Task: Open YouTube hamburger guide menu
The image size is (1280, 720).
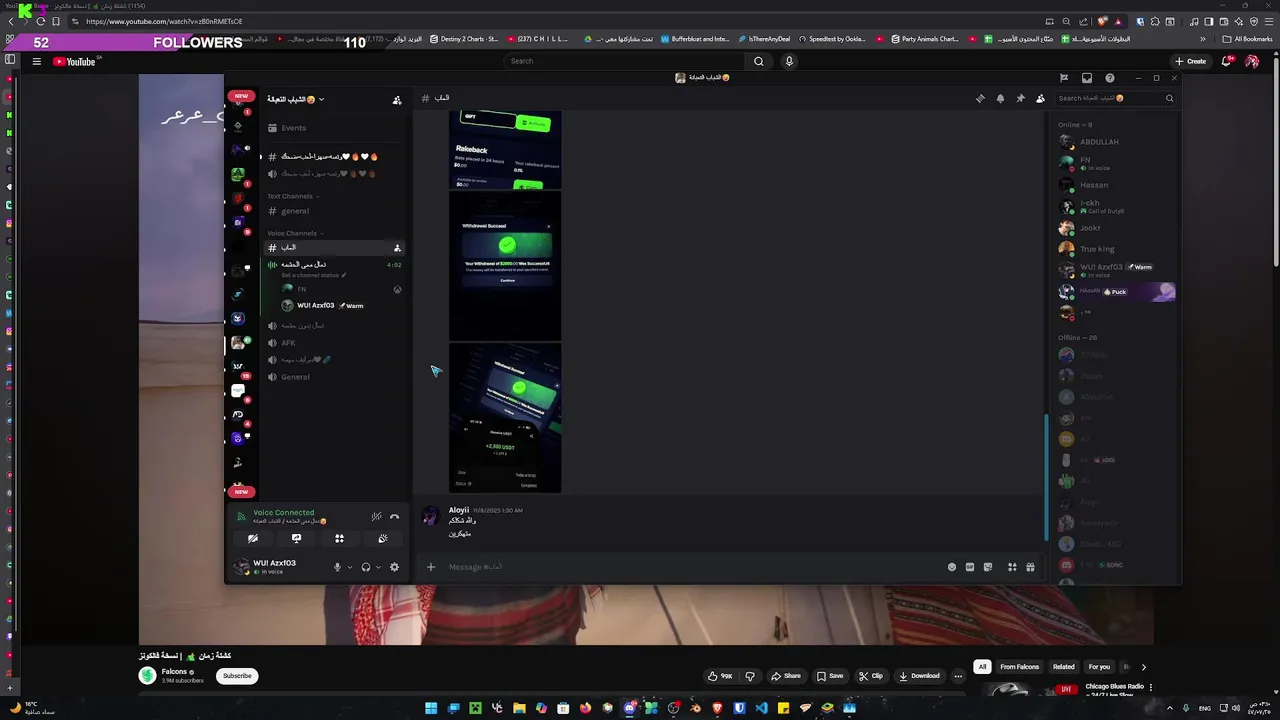Action: tap(36, 61)
